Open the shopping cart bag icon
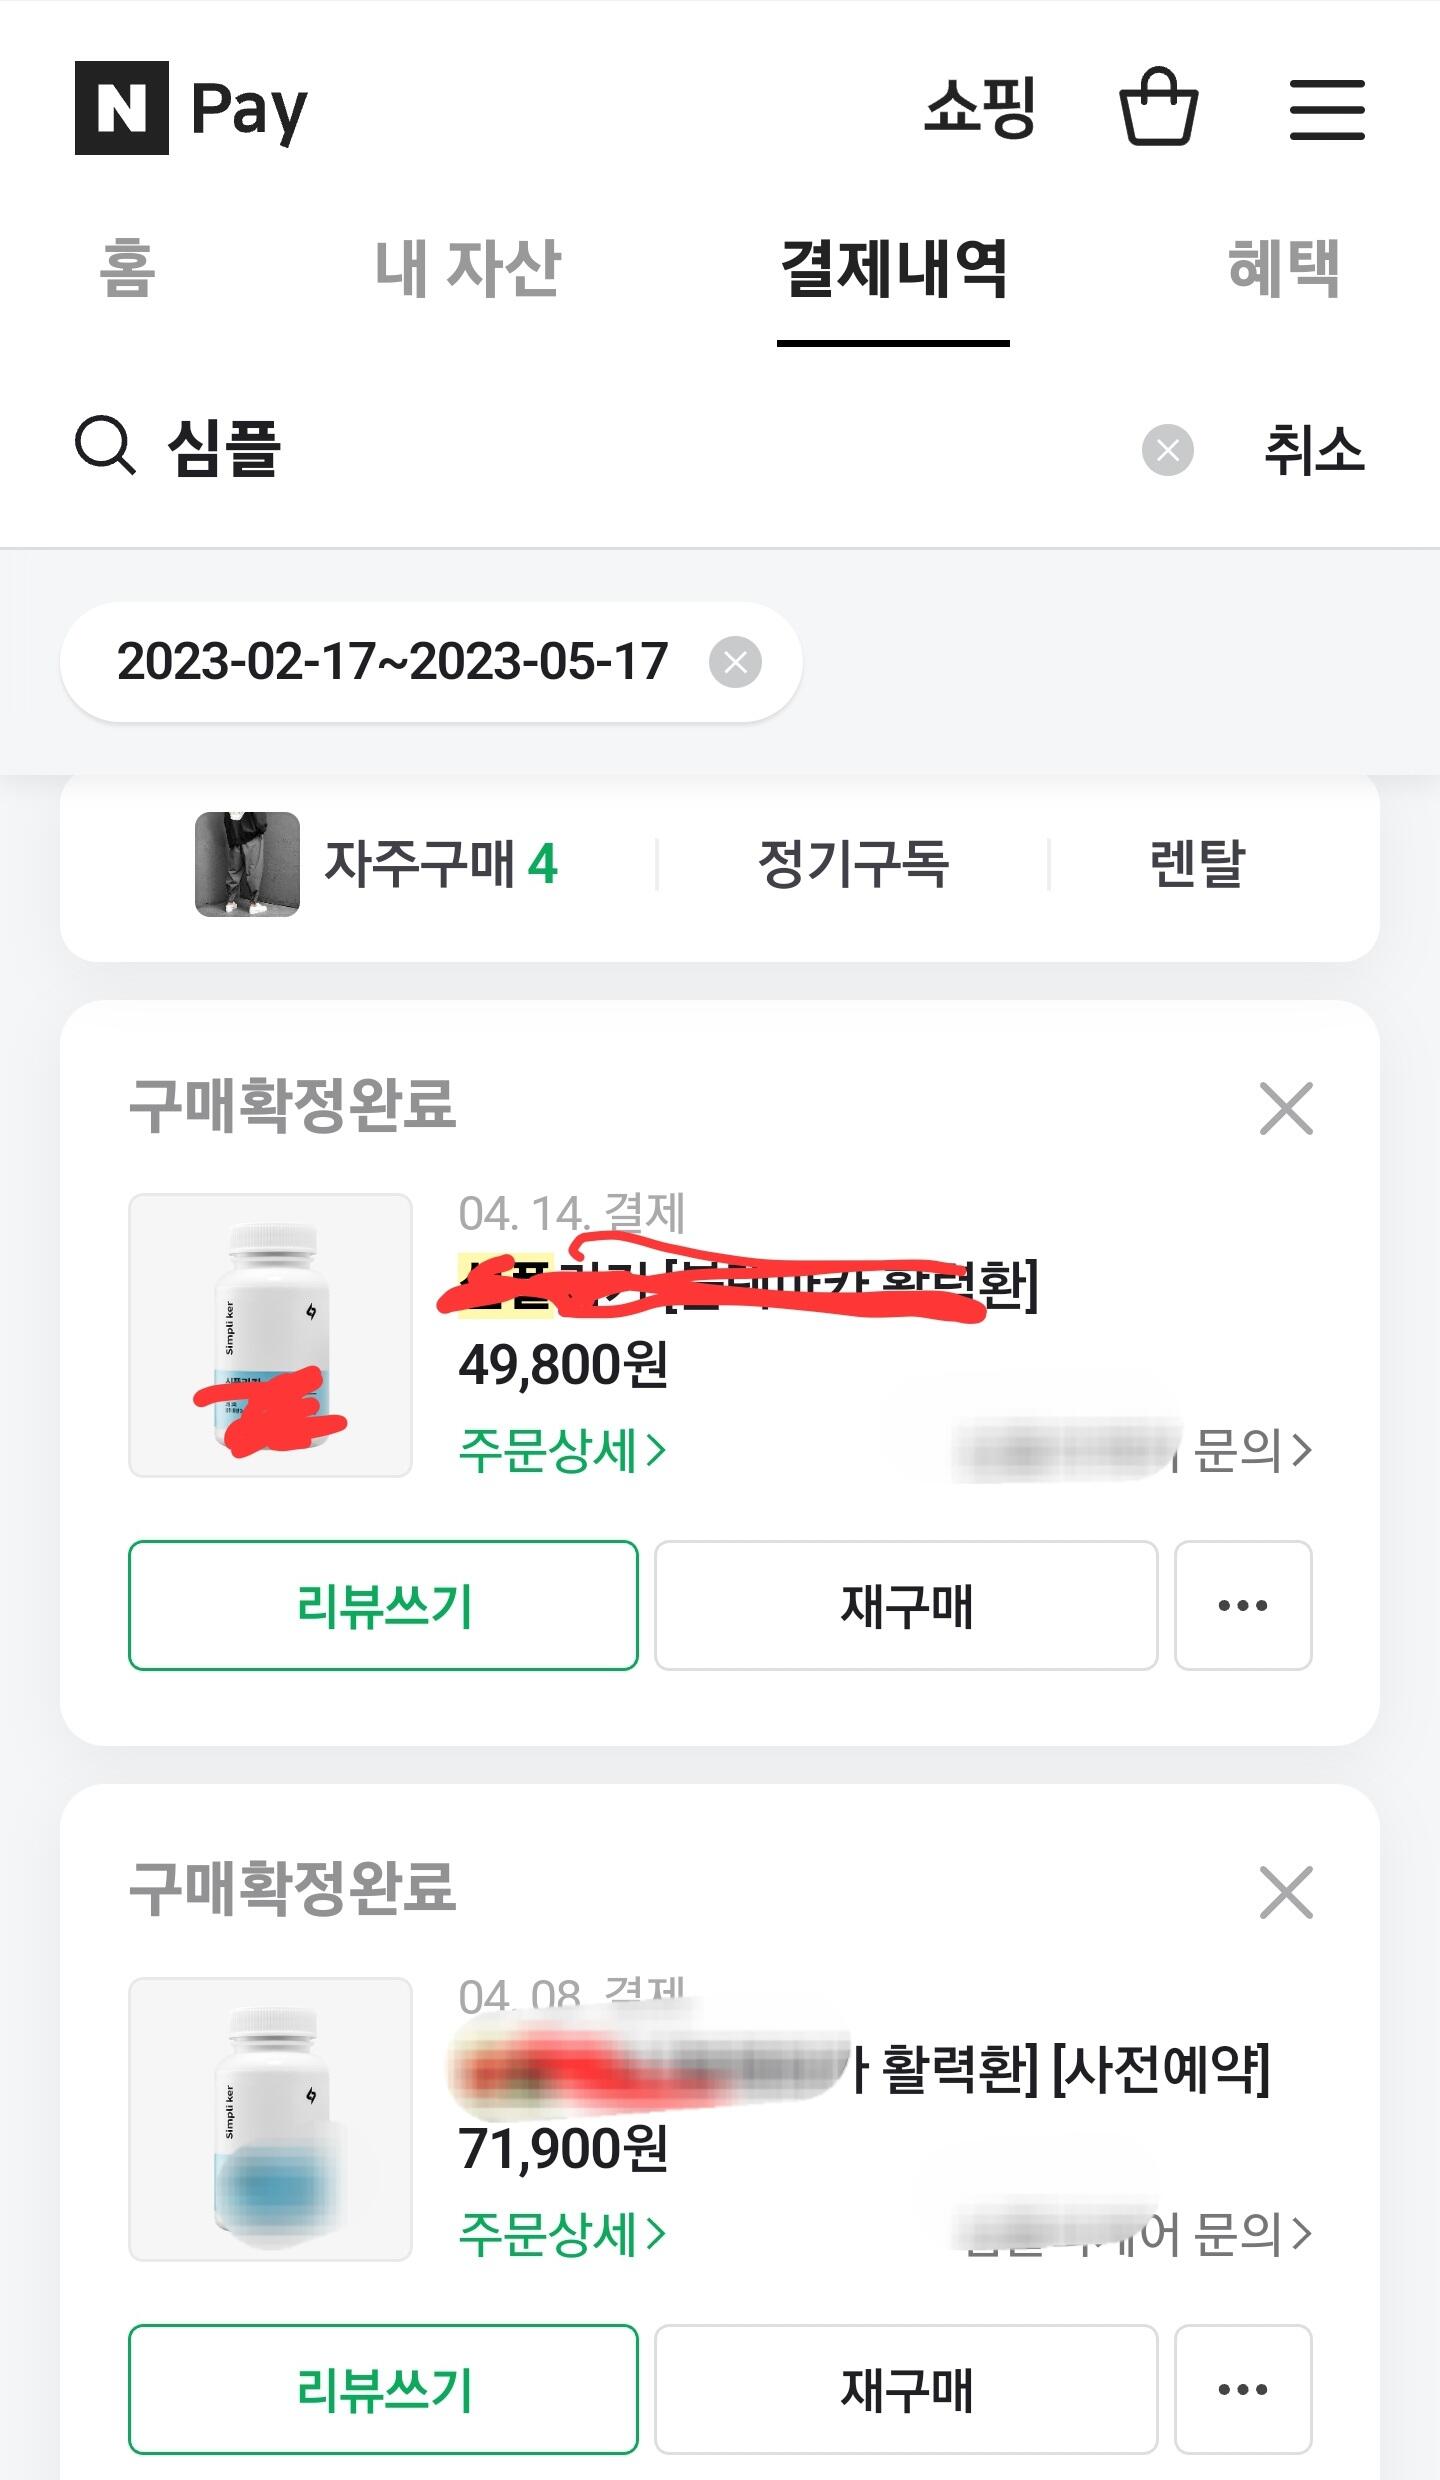This screenshot has height=2480, width=1440. tap(1158, 107)
